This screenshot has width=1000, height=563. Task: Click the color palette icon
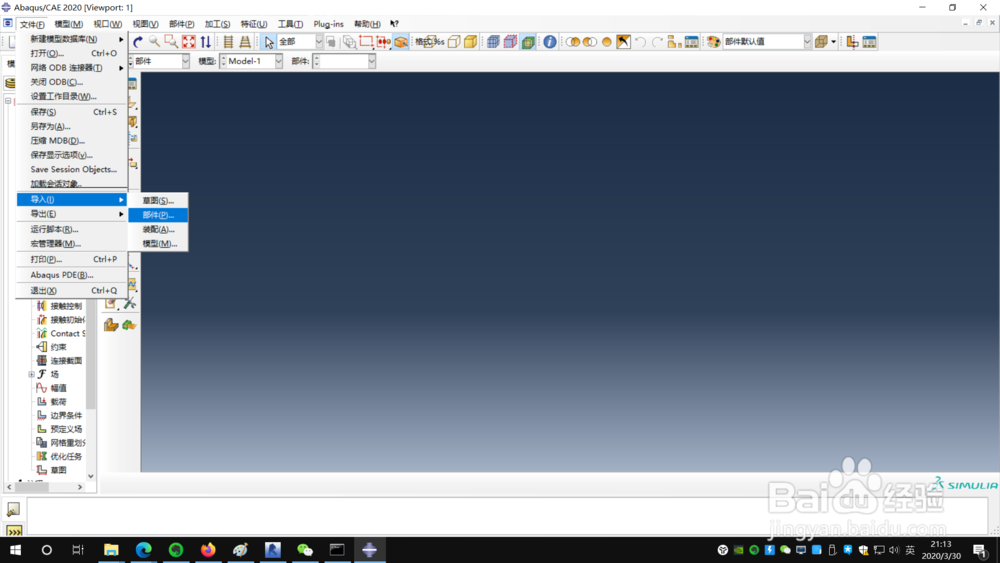click(x=714, y=42)
